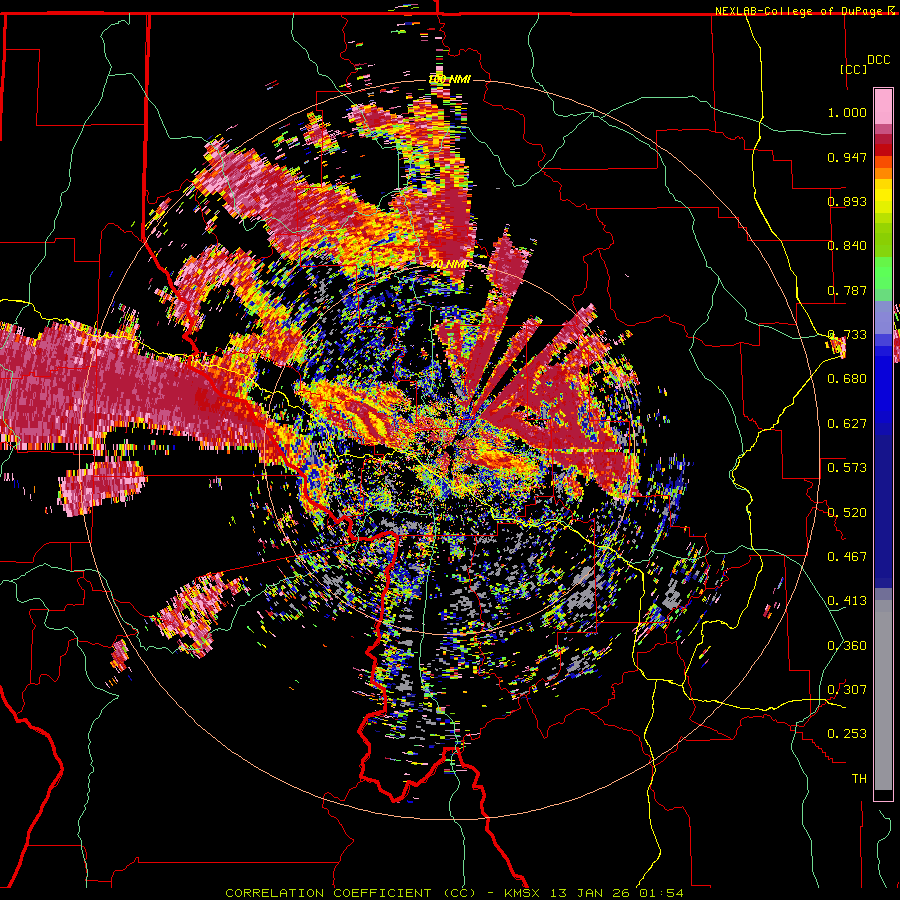The height and width of the screenshot is (900, 900).
Task: Click the 0.893 scale value
Action: tap(847, 201)
